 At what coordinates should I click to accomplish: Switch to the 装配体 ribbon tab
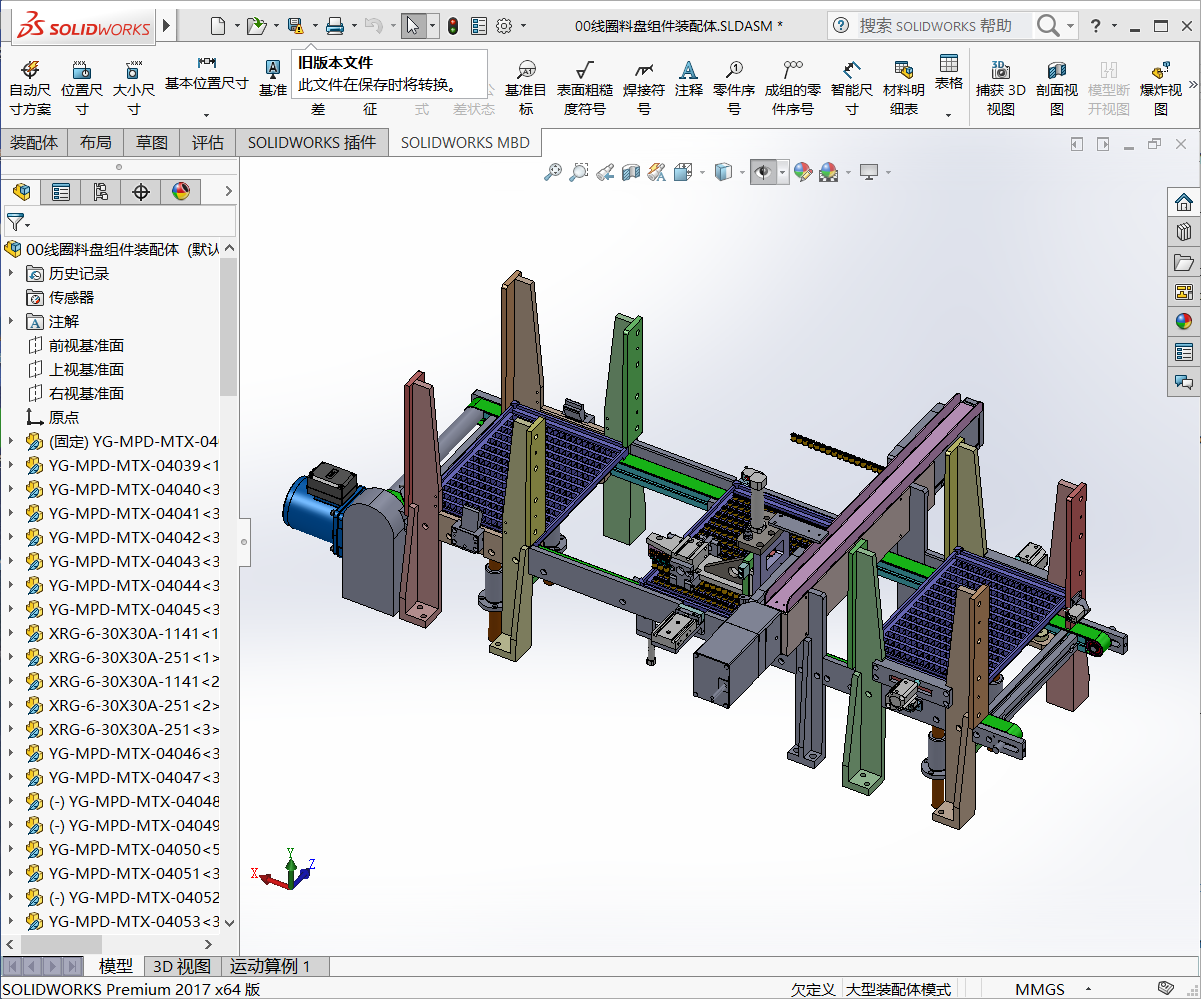[x=34, y=142]
